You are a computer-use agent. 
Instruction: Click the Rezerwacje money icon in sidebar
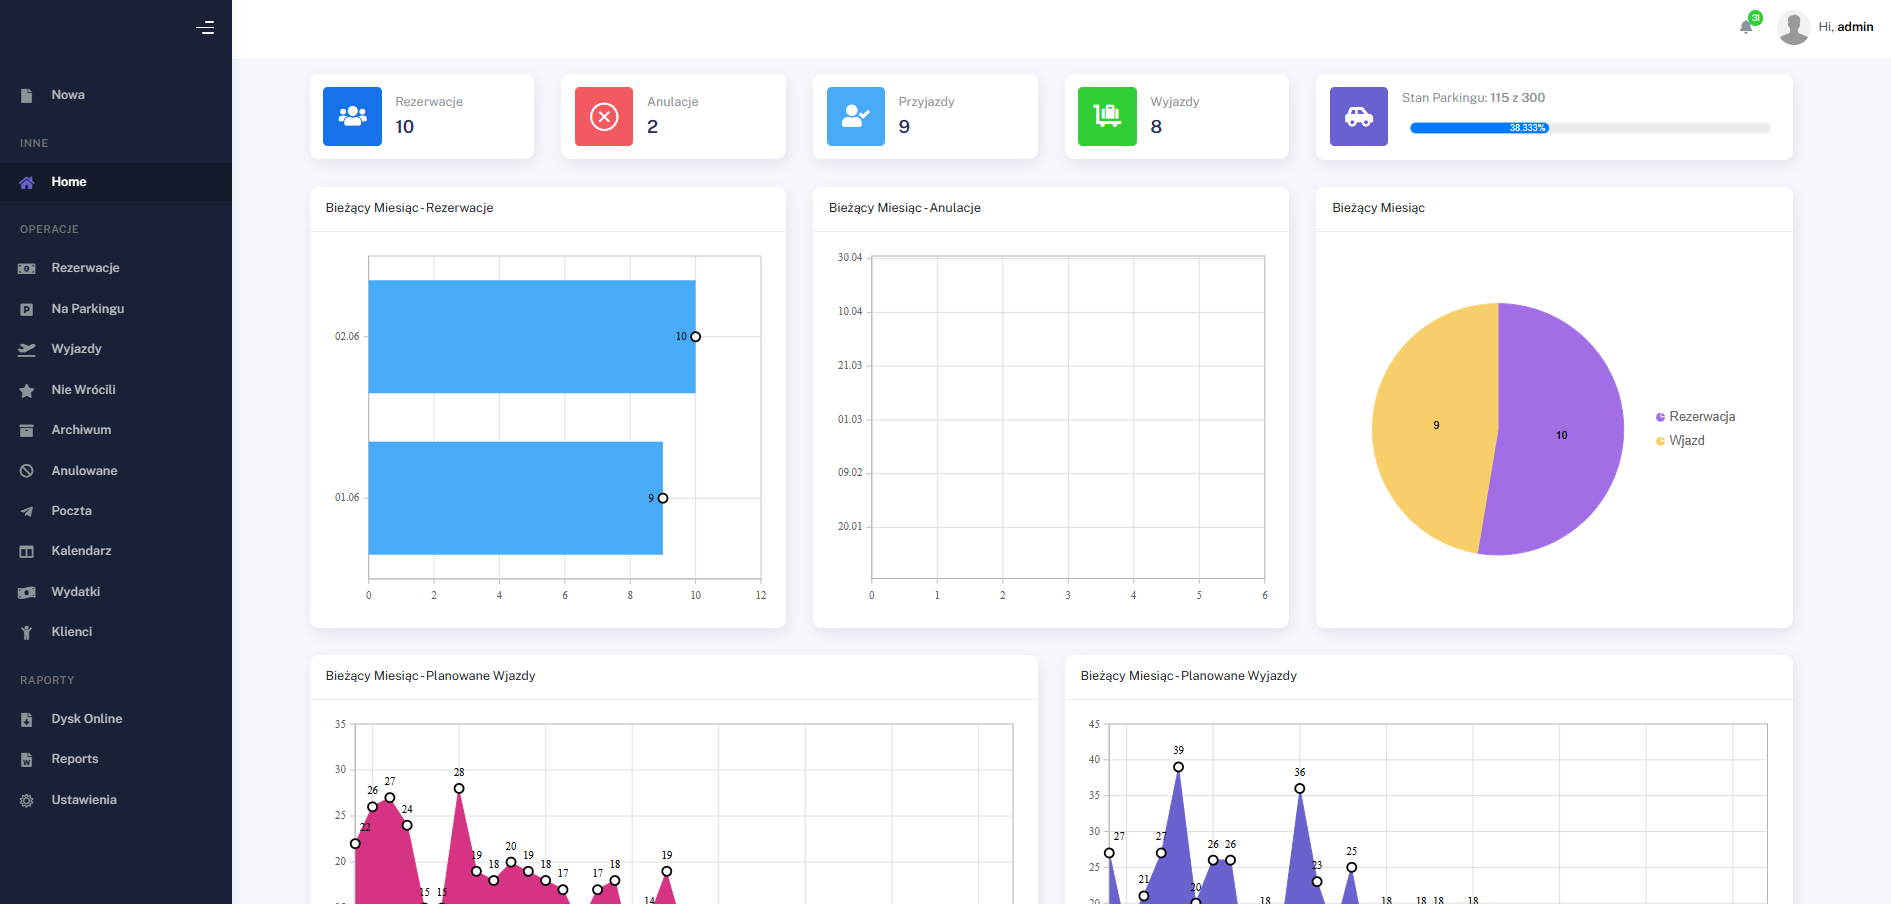click(27, 268)
